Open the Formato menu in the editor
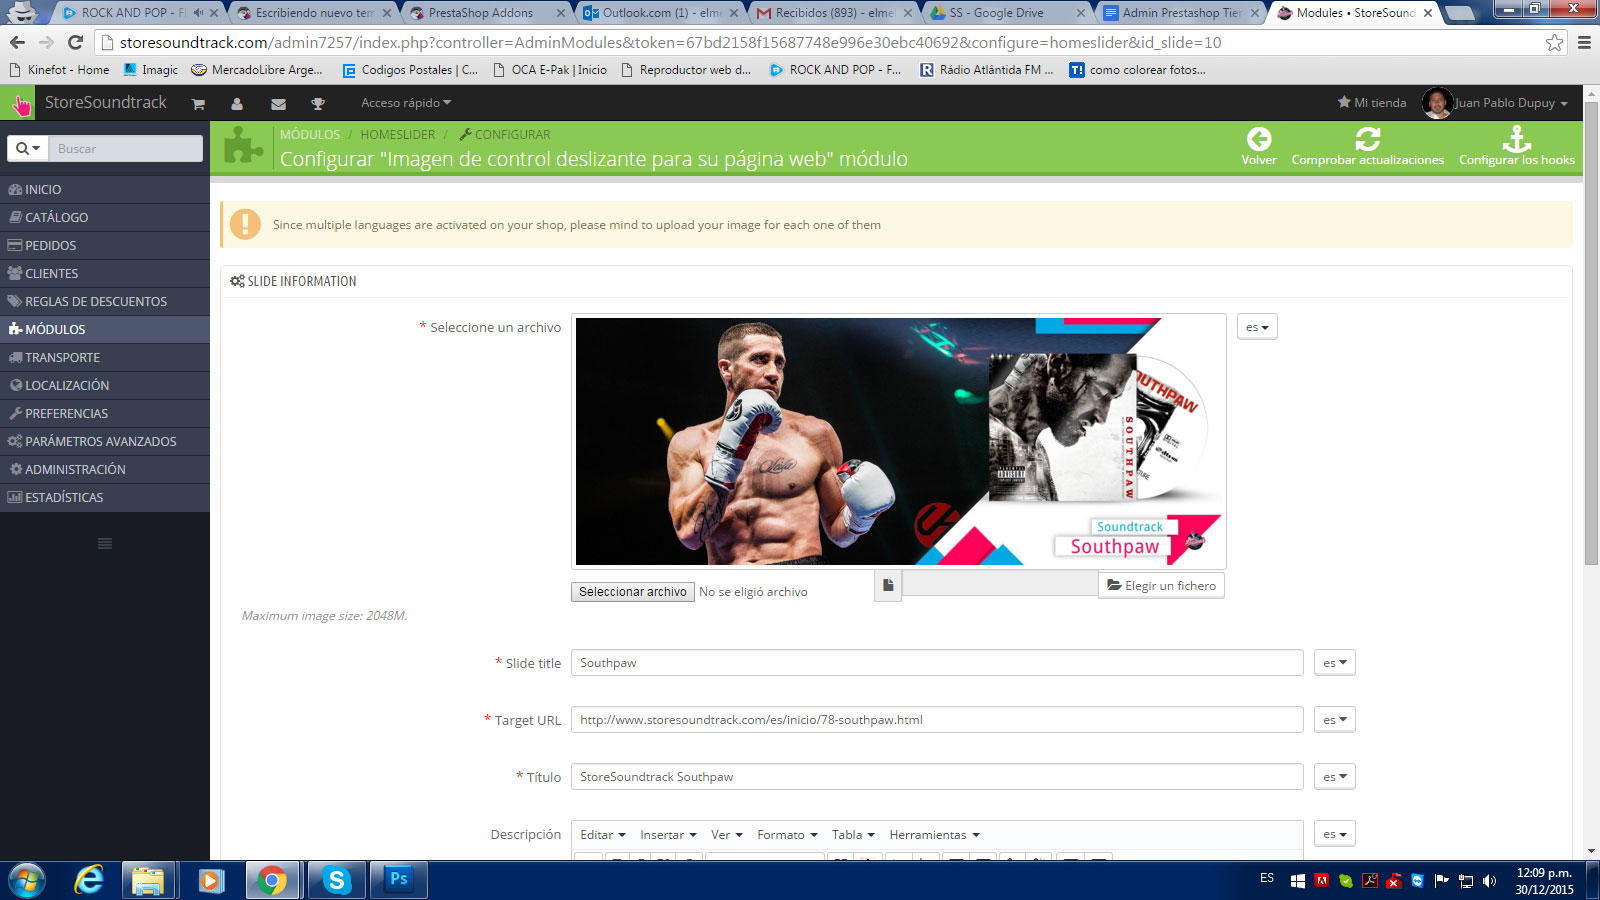The height and width of the screenshot is (900, 1600). [787, 835]
